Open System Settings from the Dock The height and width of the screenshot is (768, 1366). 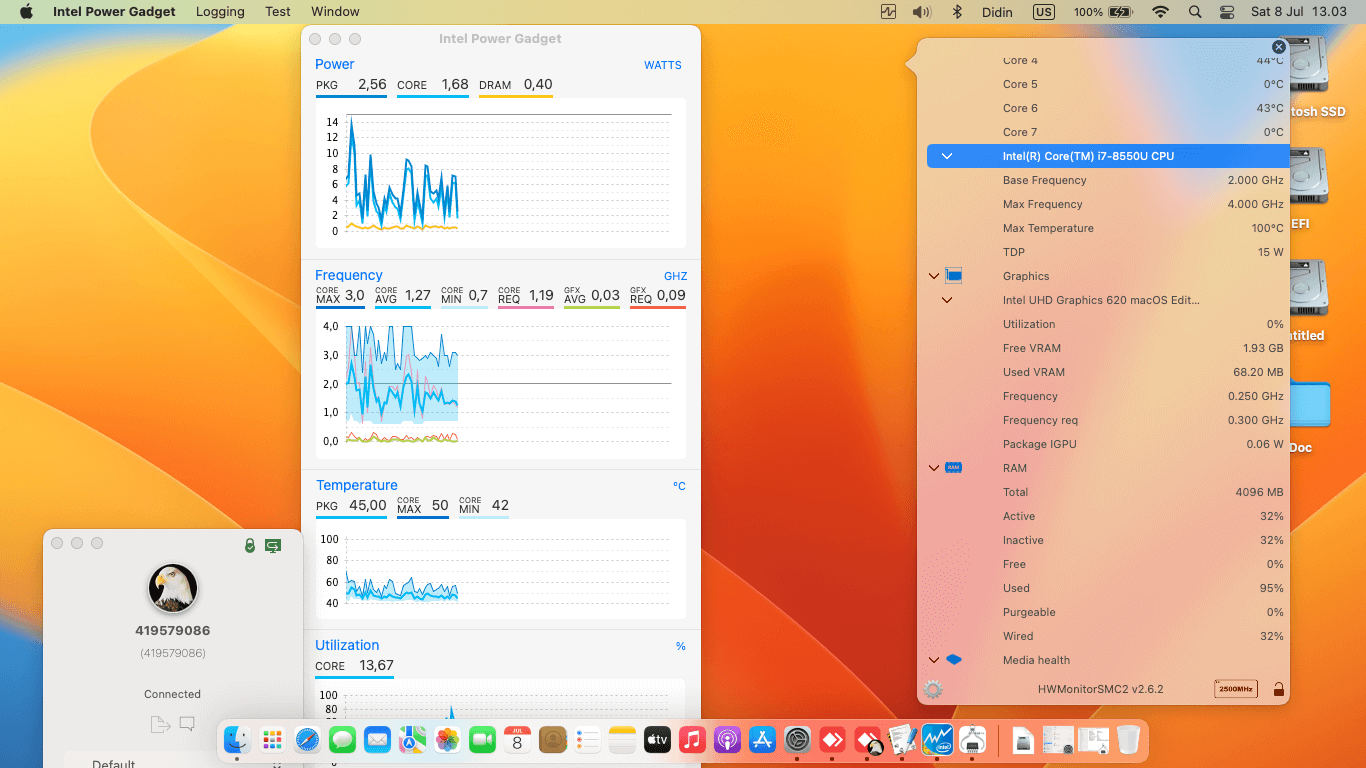click(797, 740)
